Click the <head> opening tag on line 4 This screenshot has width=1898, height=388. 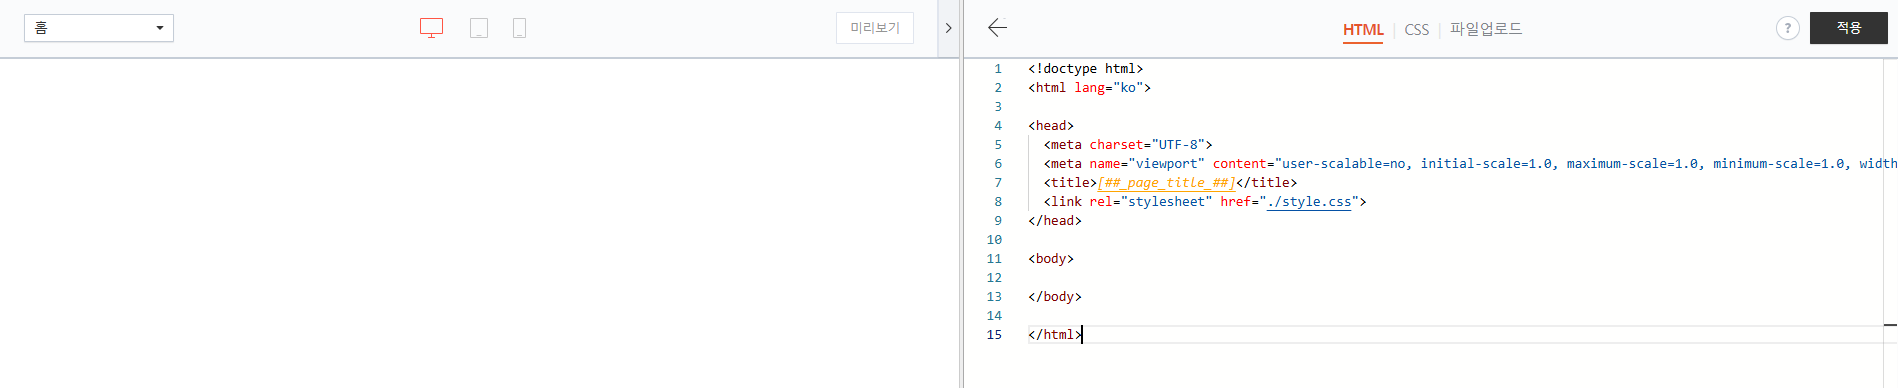pyautogui.click(x=1051, y=126)
